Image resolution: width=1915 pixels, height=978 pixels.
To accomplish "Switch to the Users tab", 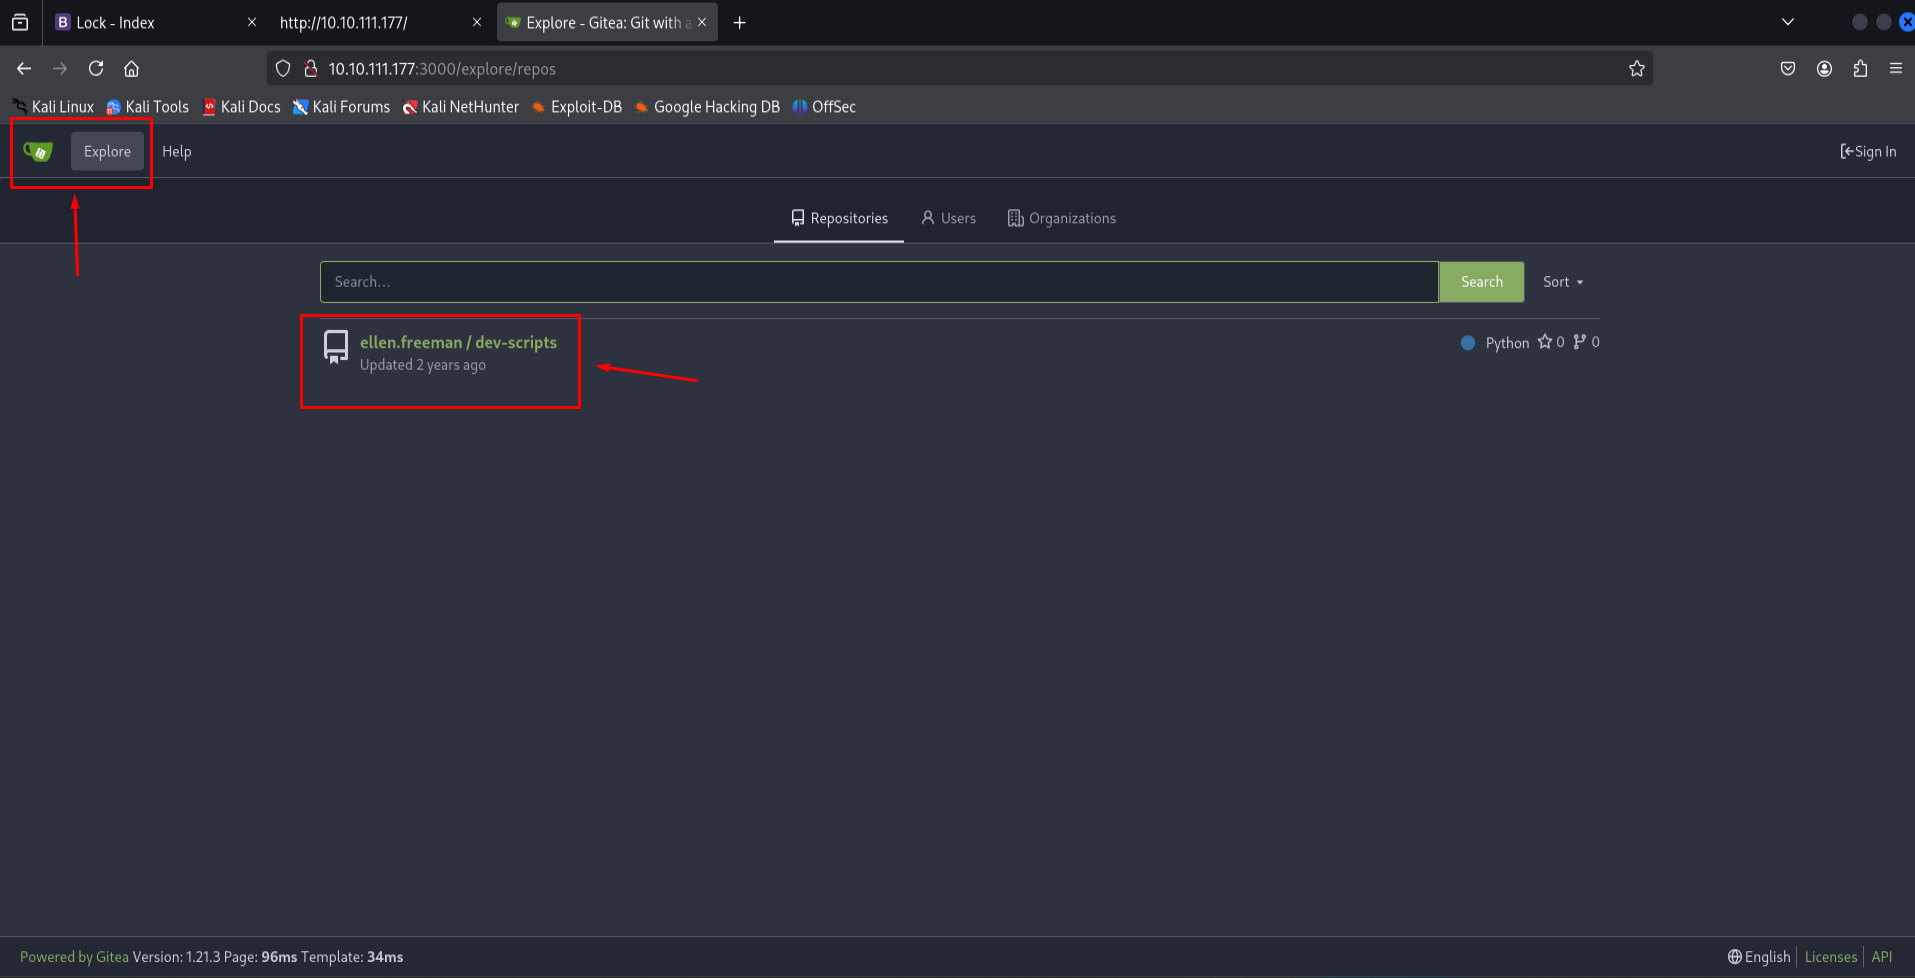I will tap(948, 218).
